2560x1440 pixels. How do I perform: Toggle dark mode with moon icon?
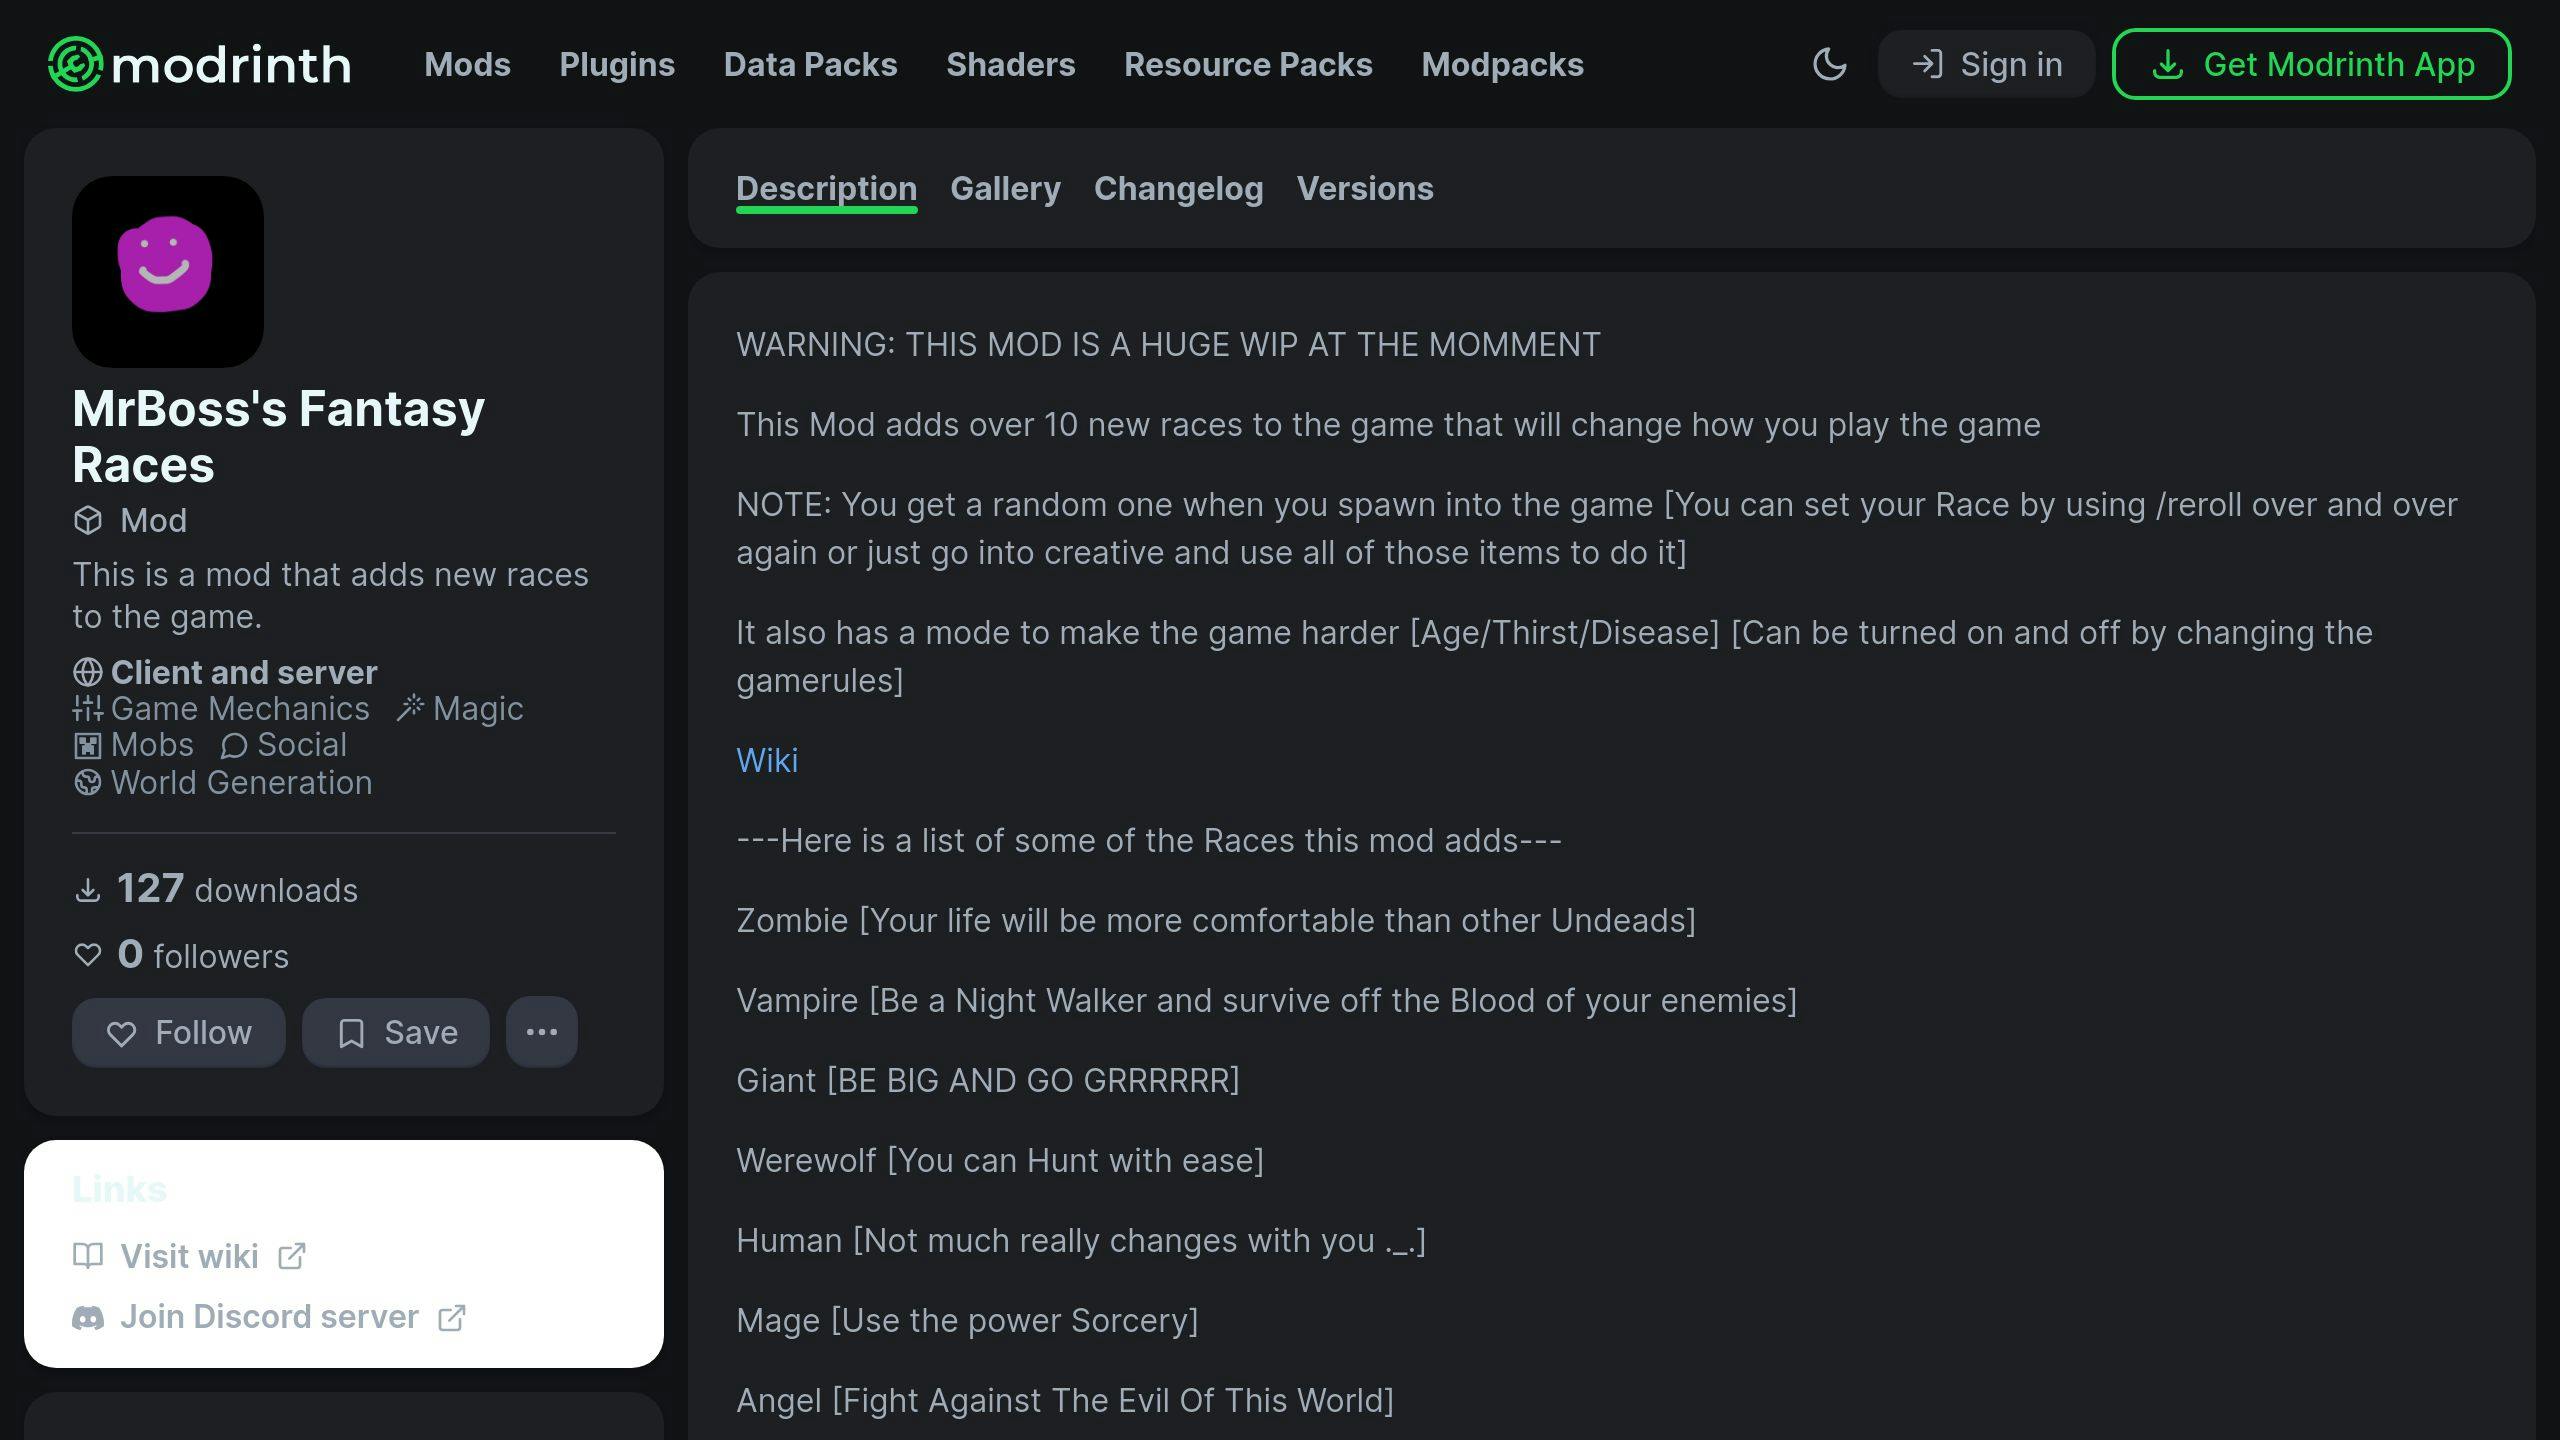pyautogui.click(x=1832, y=63)
